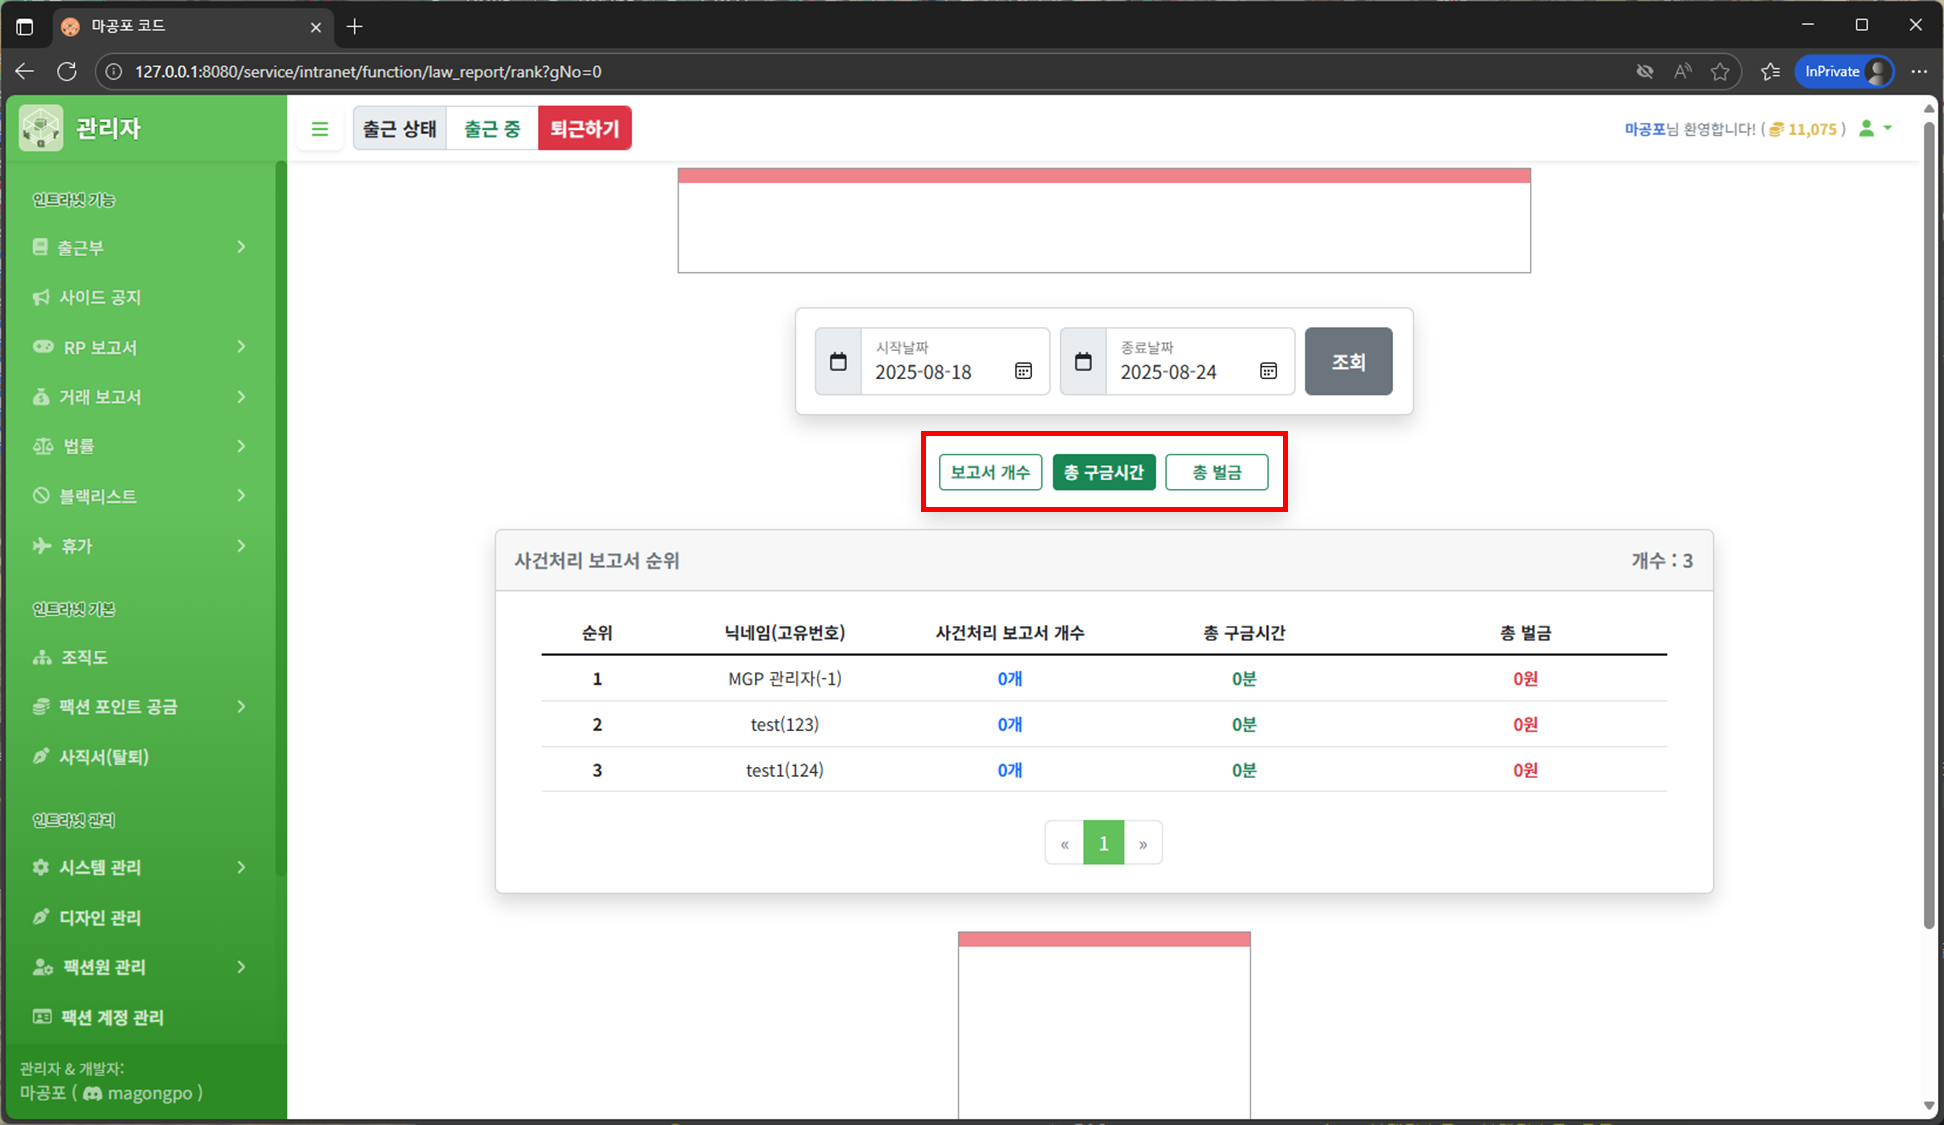Select the 총 벌금 sort toggle
The height and width of the screenshot is (1125, 1944).
click(x=1217, y=472)
